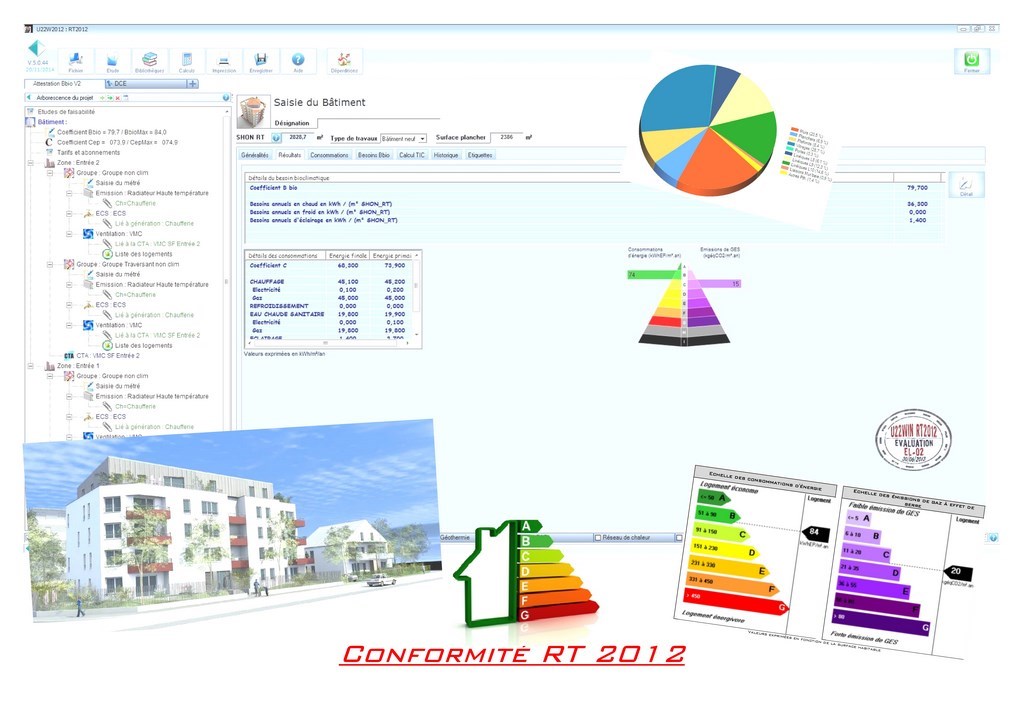1024x724 pixels.
Task: Click sheet icon after red X in Arborescence bar
Action: point(125,98)
